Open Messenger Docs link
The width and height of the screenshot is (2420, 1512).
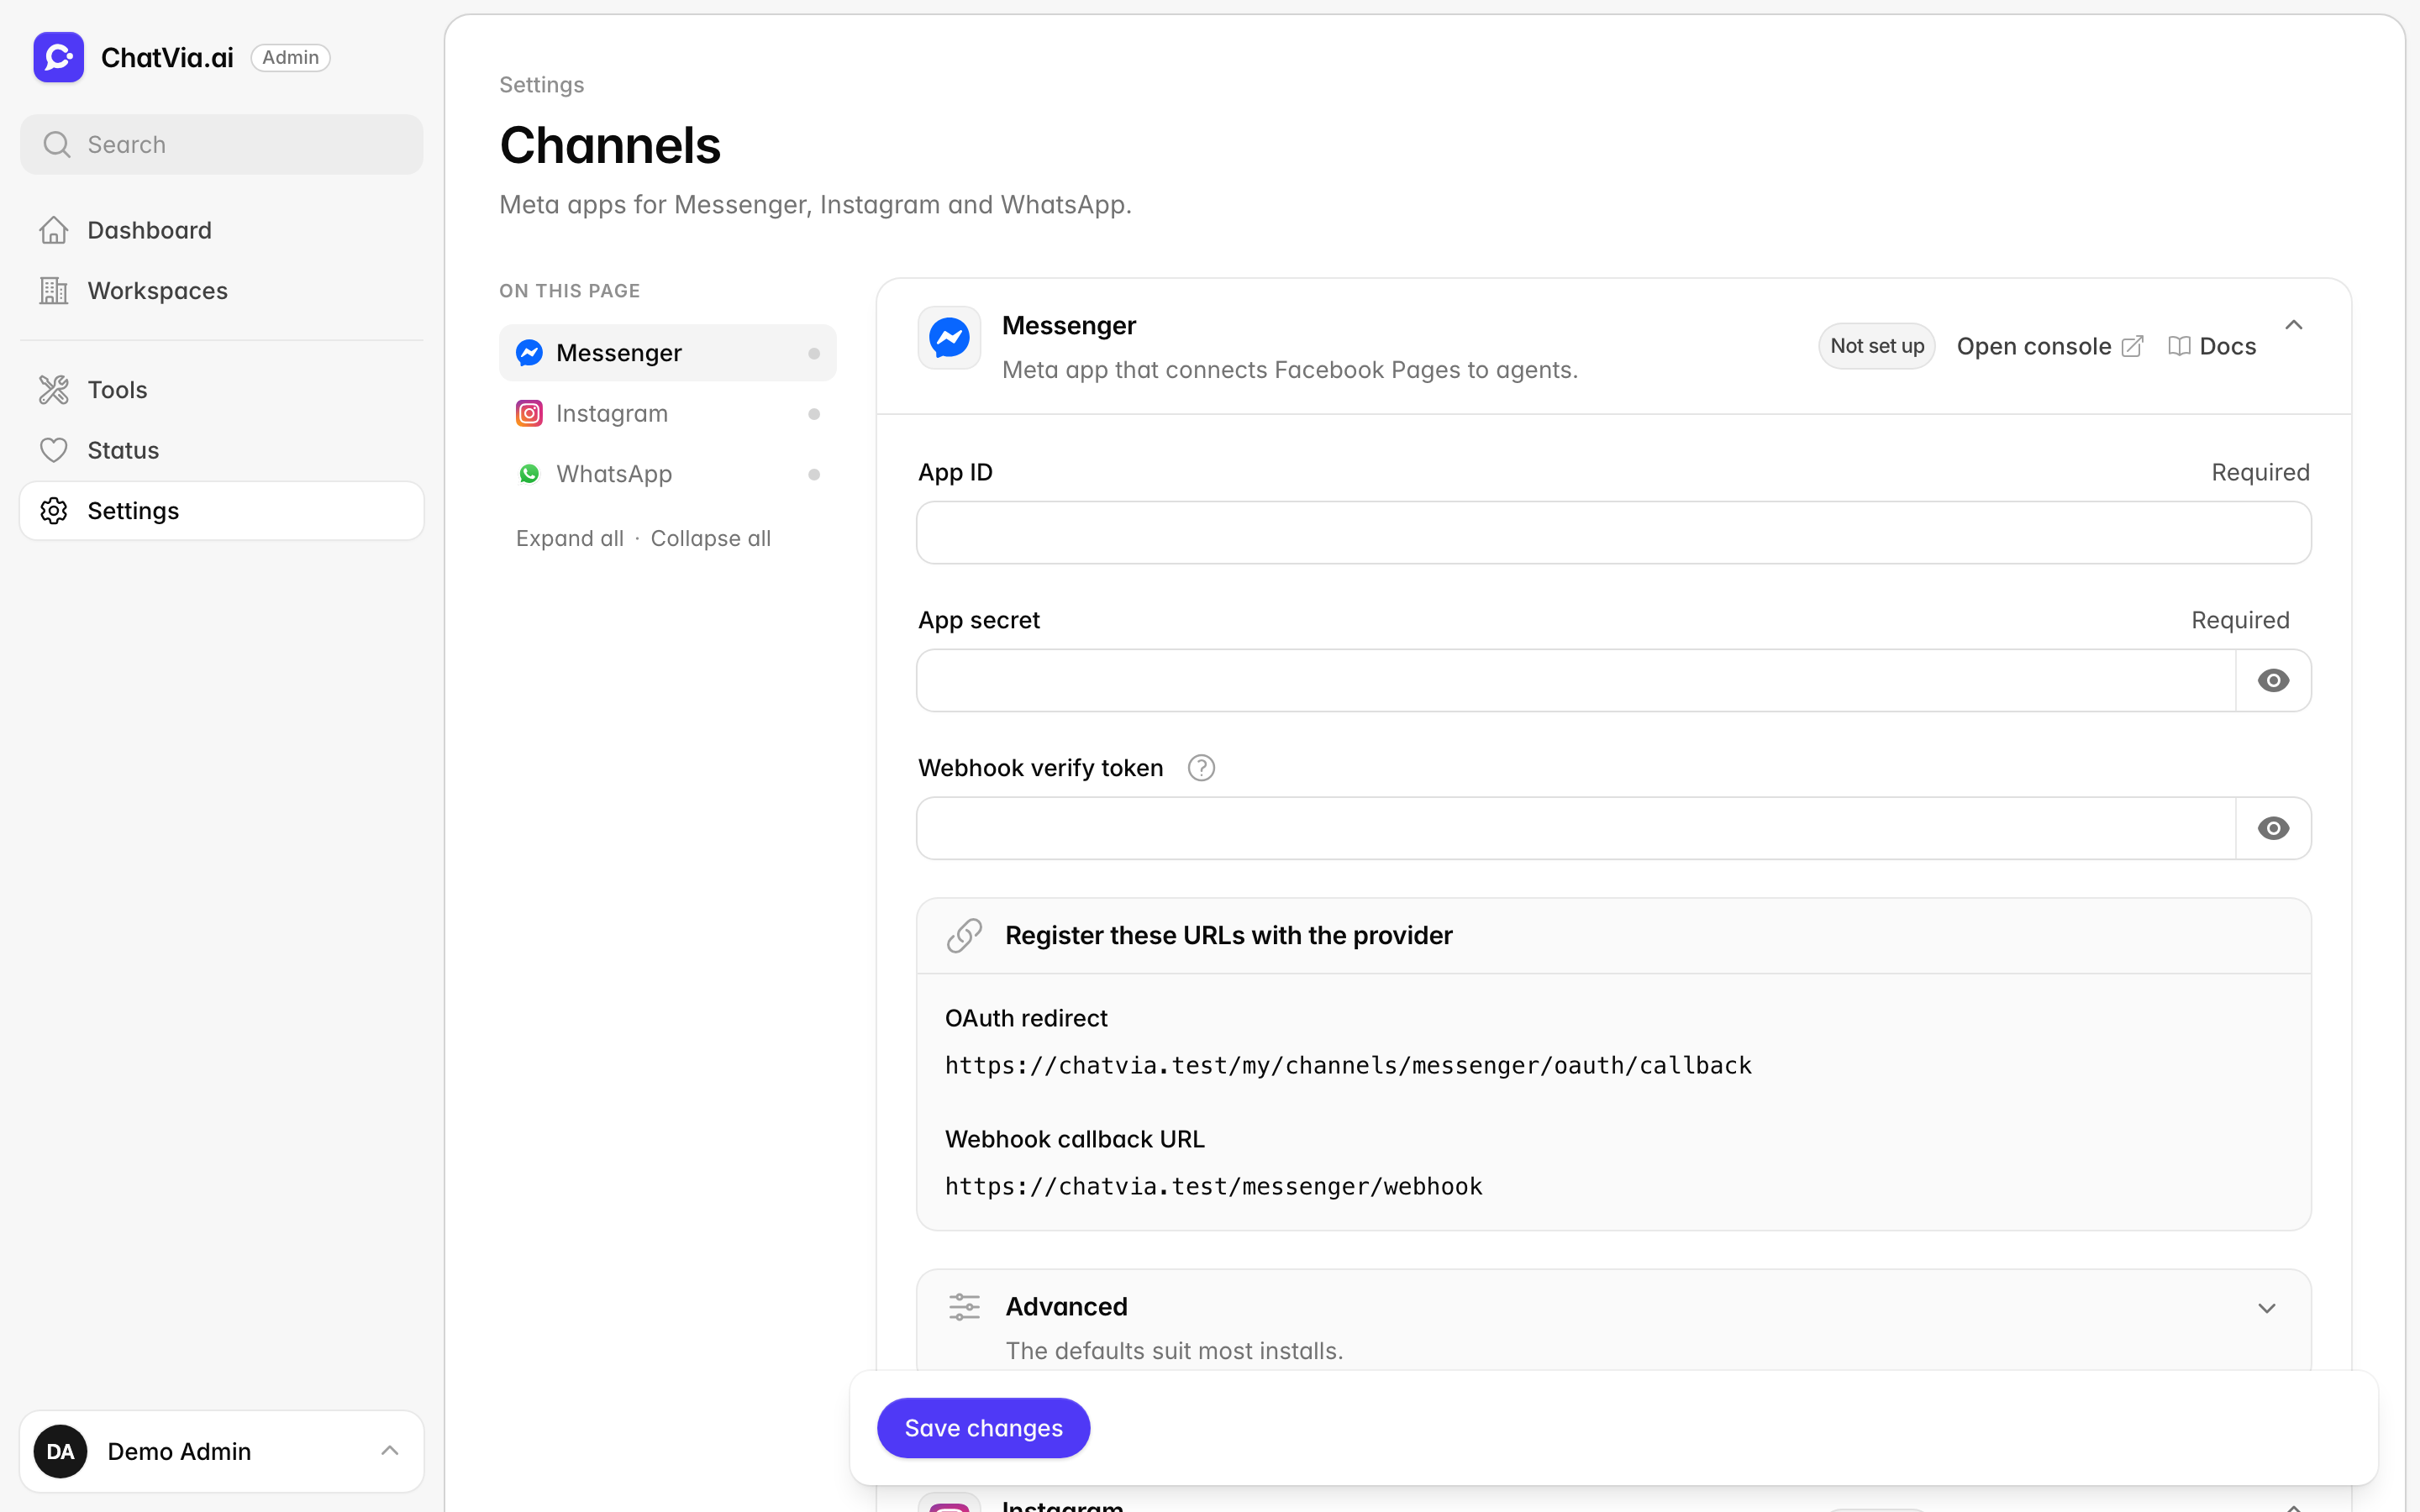(x=2212, y=346)
